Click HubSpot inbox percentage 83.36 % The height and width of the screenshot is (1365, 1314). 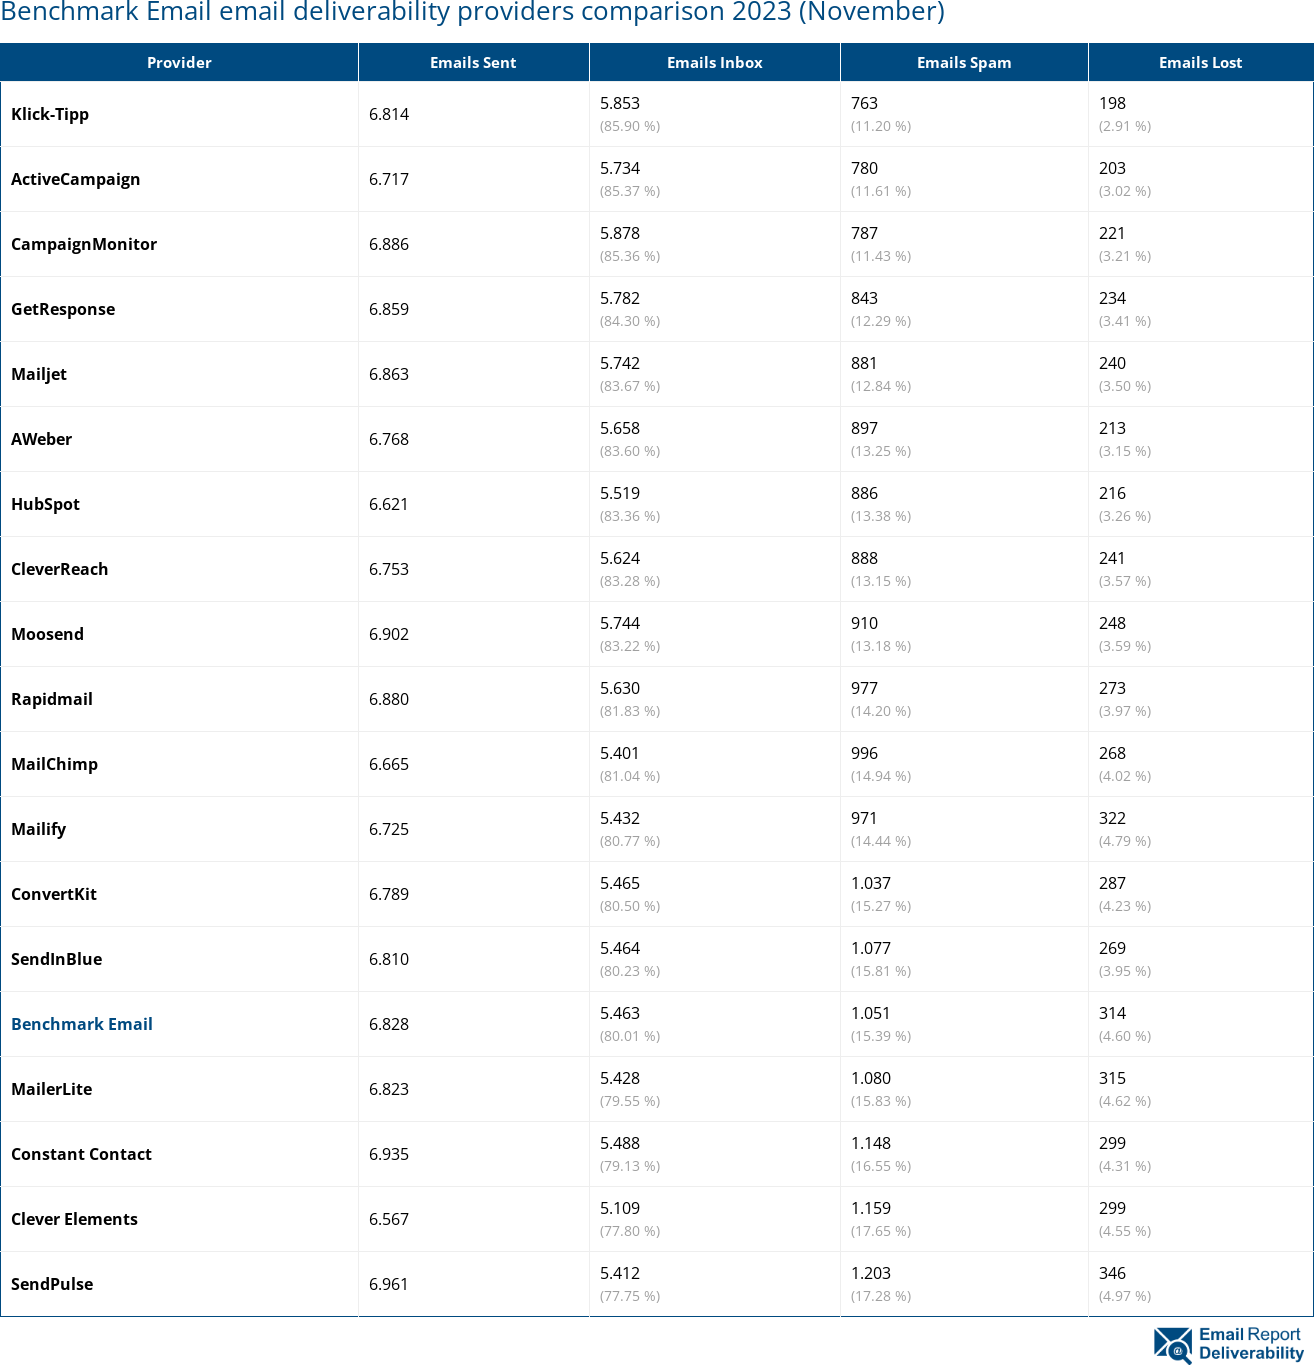pos(630,516)
